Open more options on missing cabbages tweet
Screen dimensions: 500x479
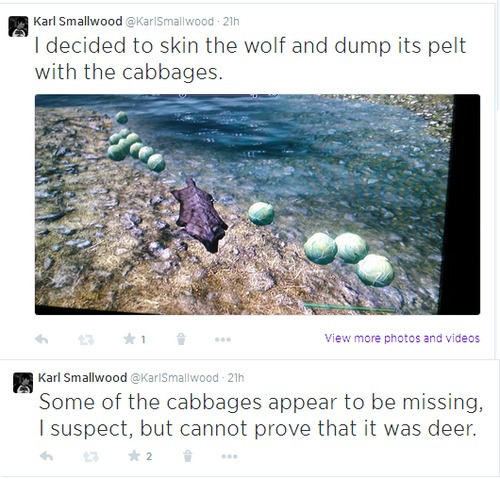[230, 456]
